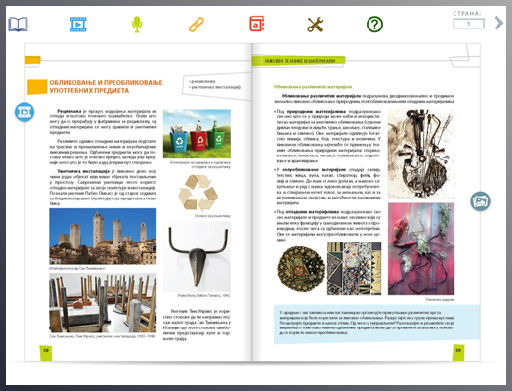Open the crossed wrench tools icon
This screenshot has height=391, width=512.
click(x=315, y=24)
